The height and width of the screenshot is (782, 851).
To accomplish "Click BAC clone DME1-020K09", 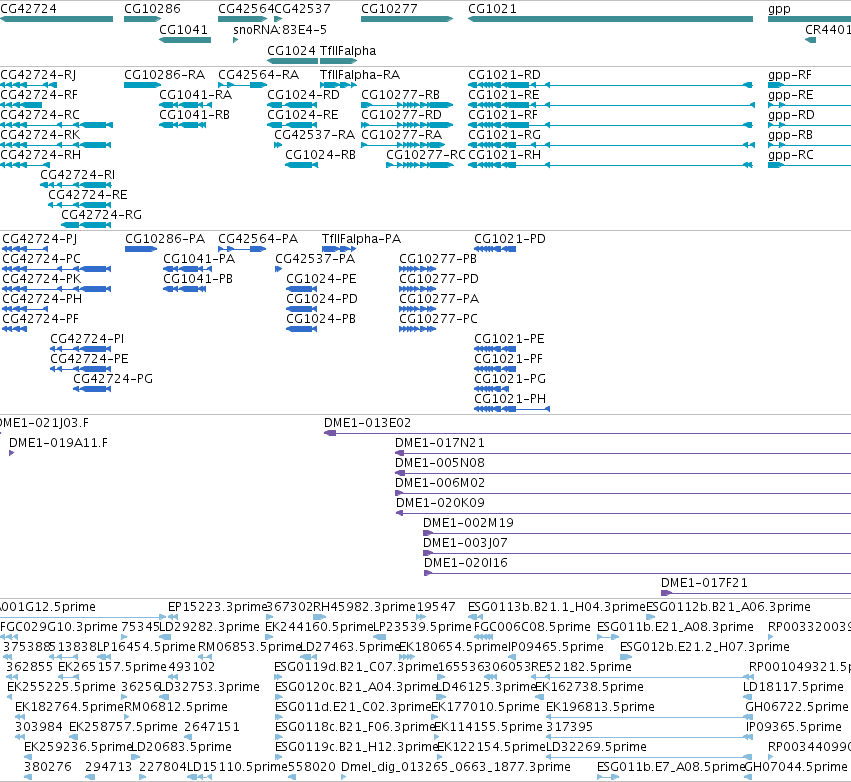I will pyautogui.click(x=624, y=513).
